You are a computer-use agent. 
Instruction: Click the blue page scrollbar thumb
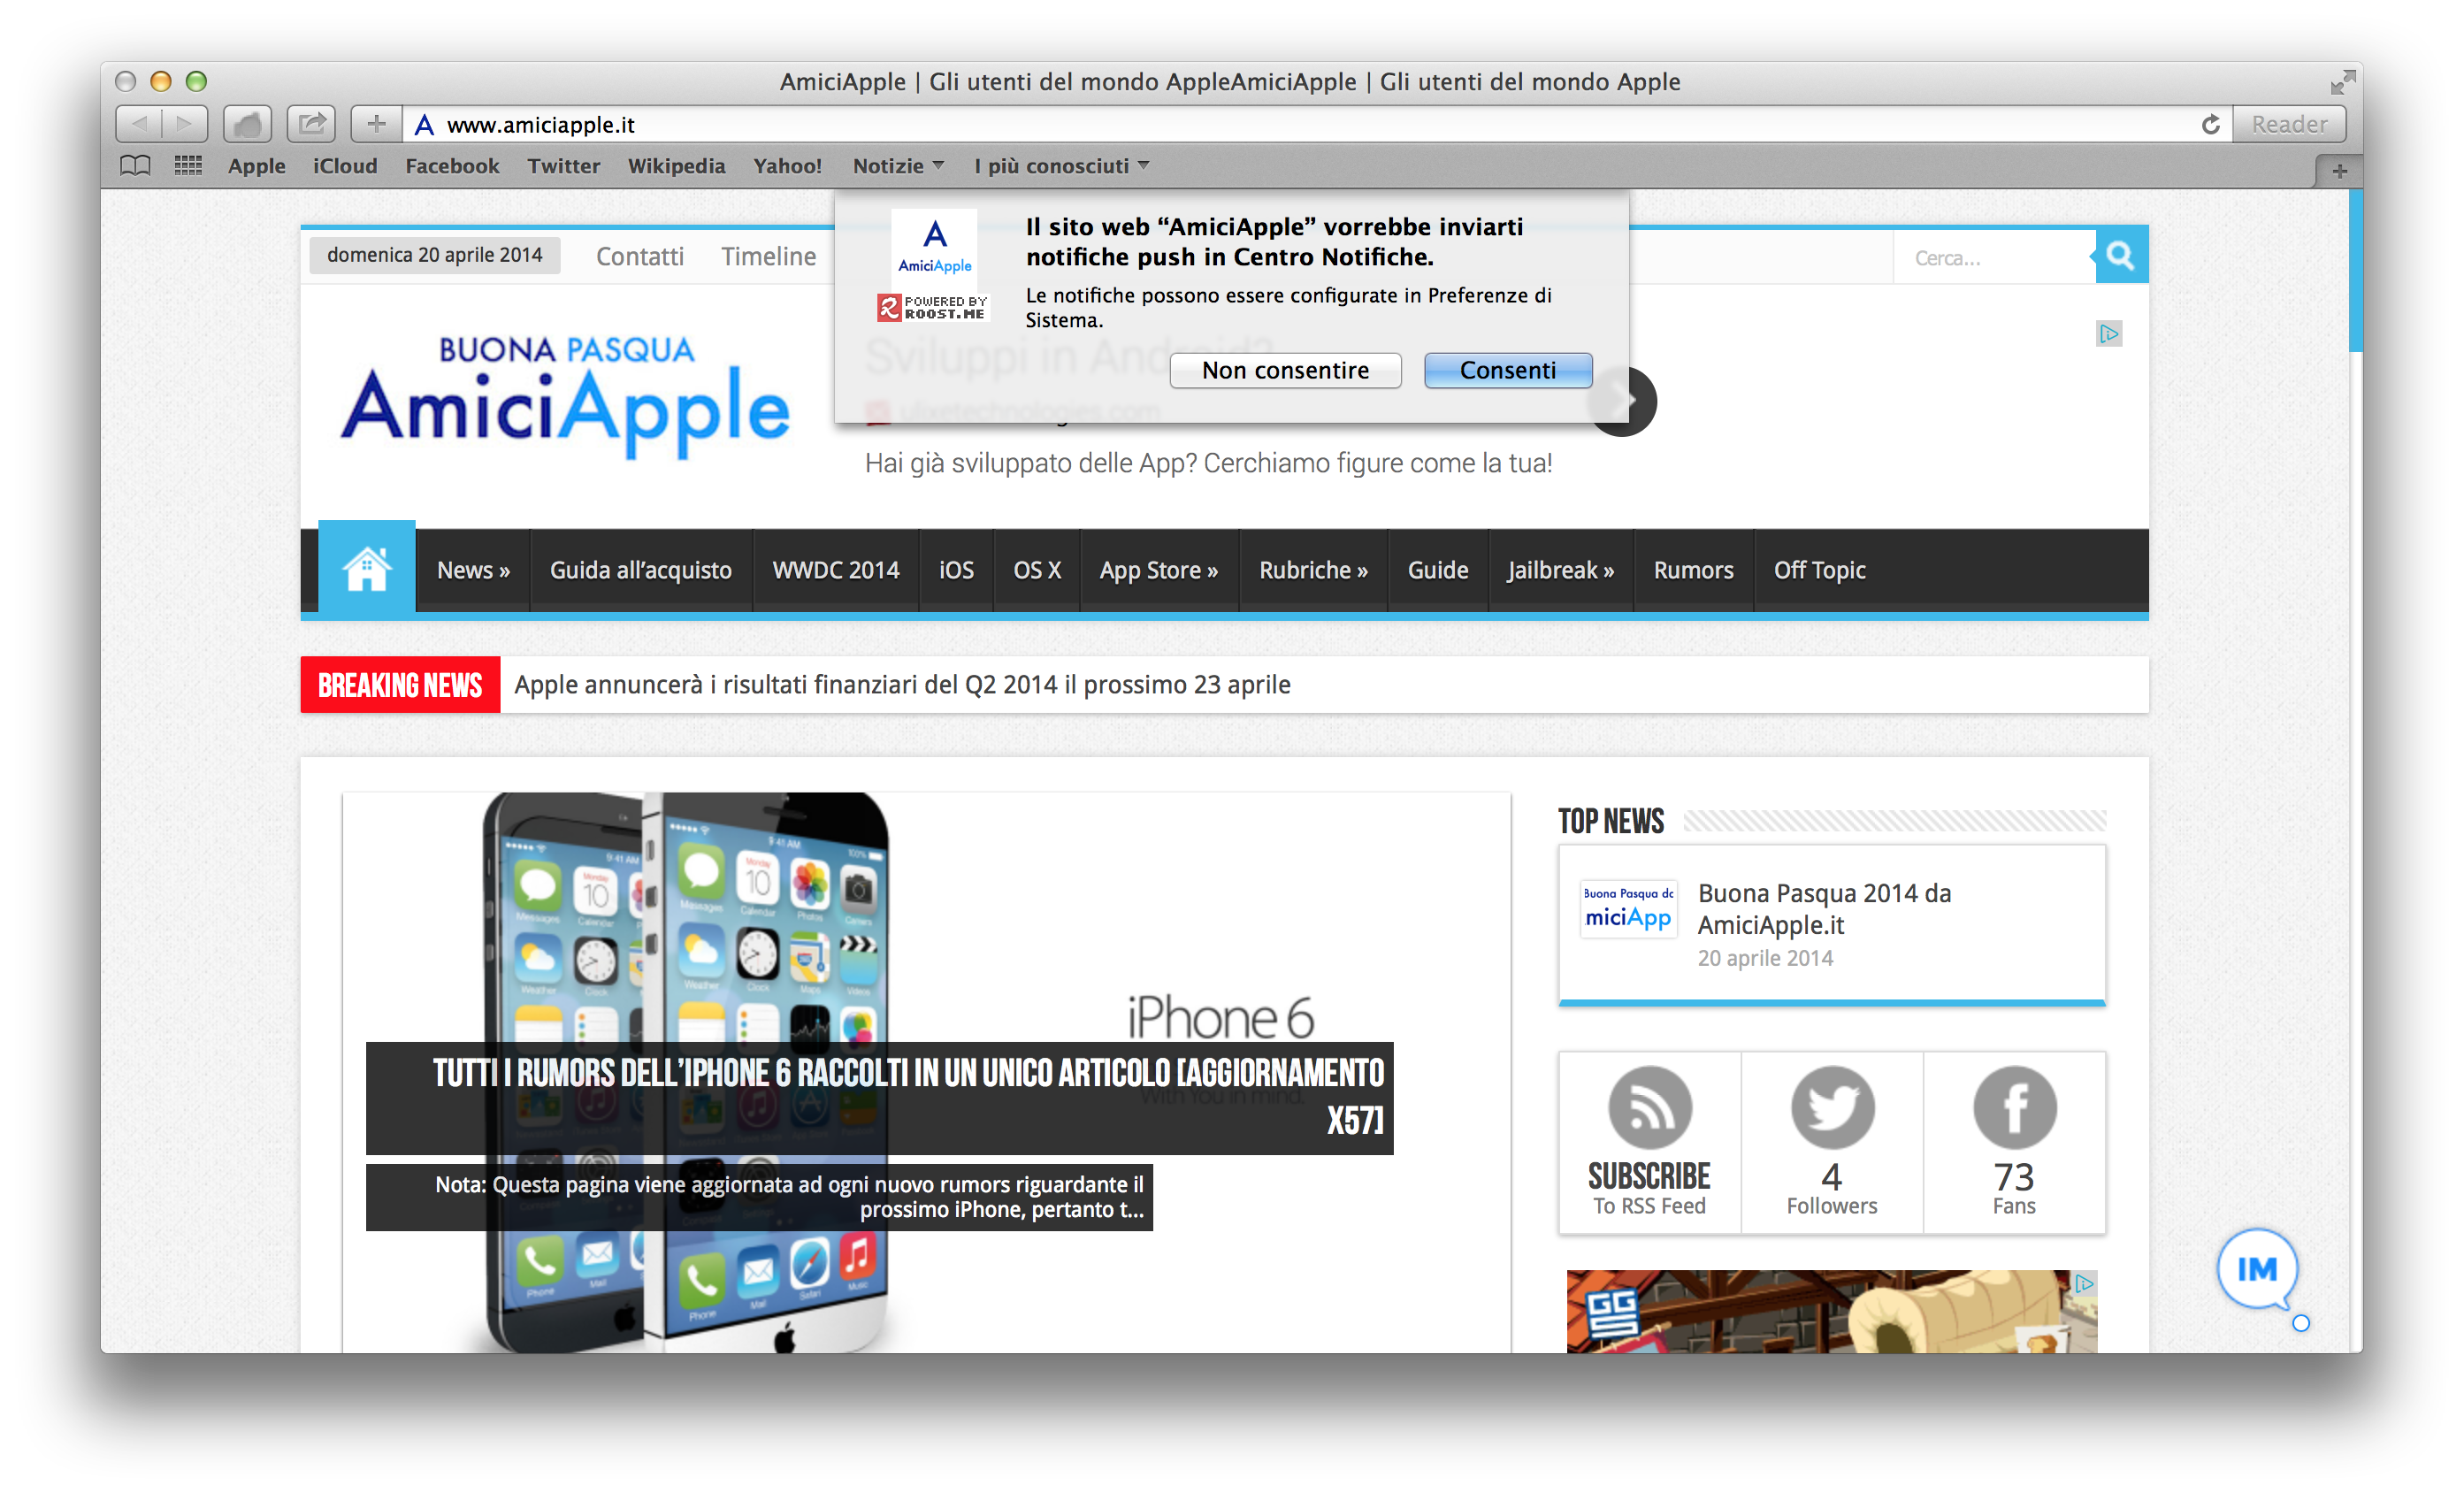[x=2356, y=270]
